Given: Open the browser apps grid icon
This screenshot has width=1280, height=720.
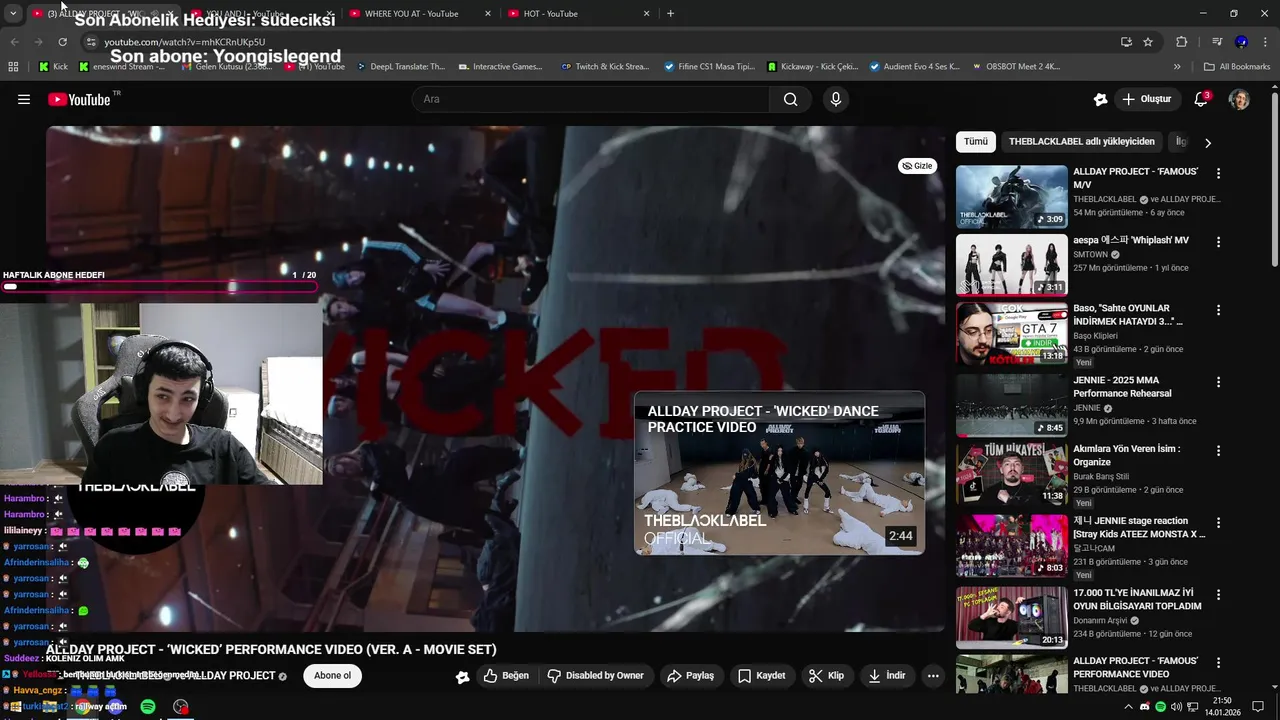Looking at the screenshot, I should click(x=13, y=67).
